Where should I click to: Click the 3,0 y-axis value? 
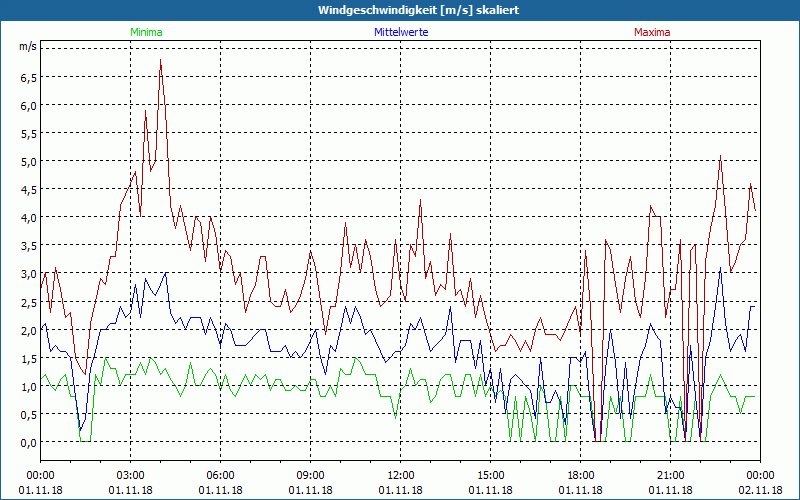(29, 274)
